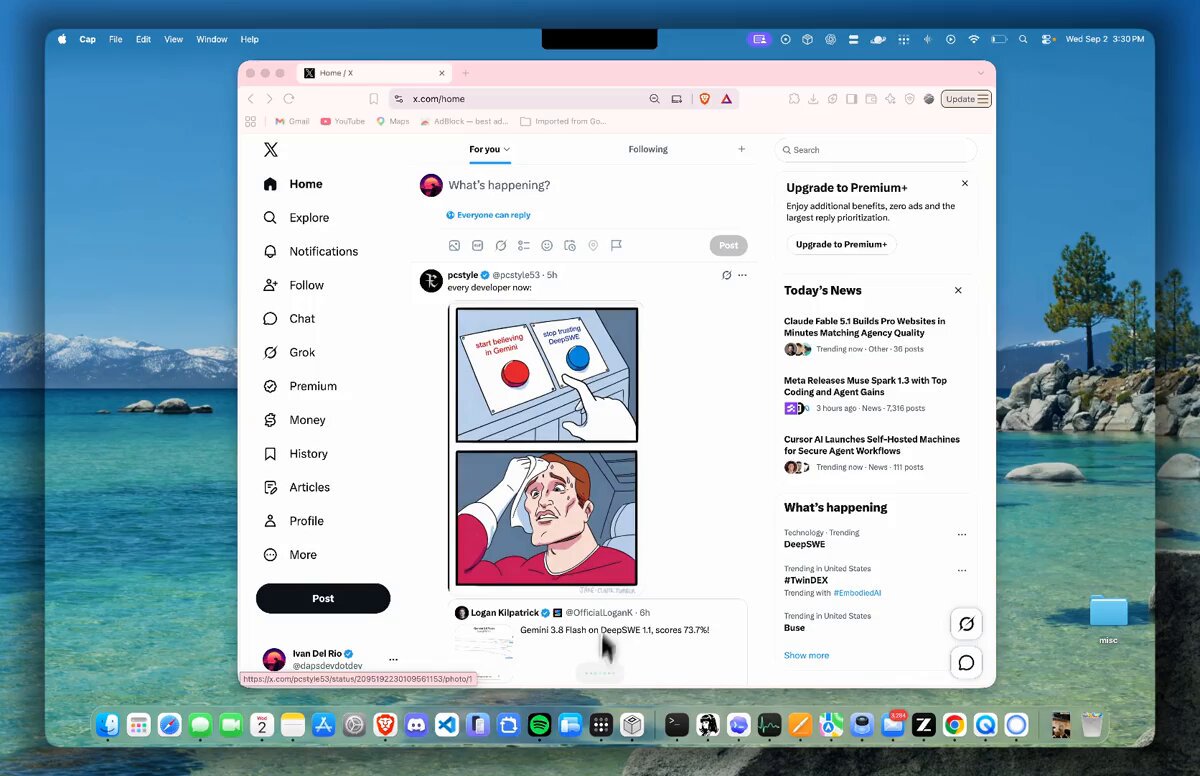Toggle the browser sidebar panel icon

coord(851,99)
